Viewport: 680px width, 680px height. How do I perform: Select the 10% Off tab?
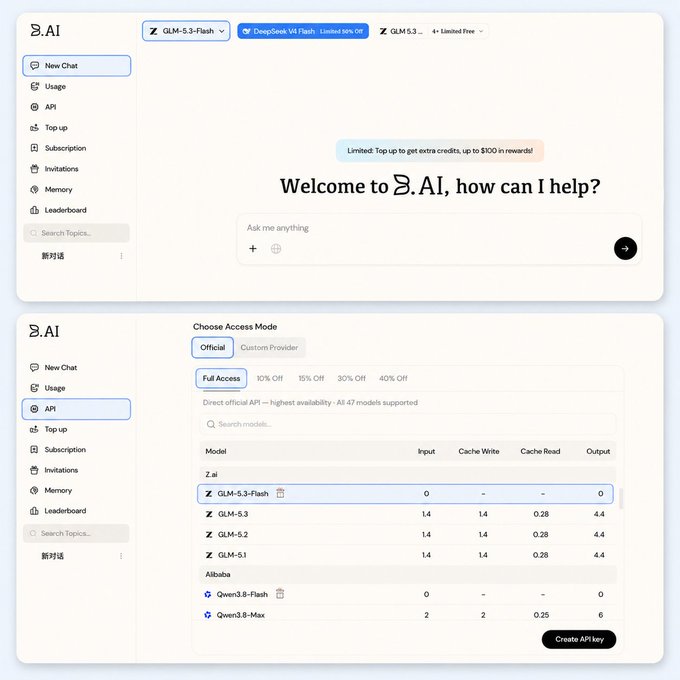tap(270, 378)
